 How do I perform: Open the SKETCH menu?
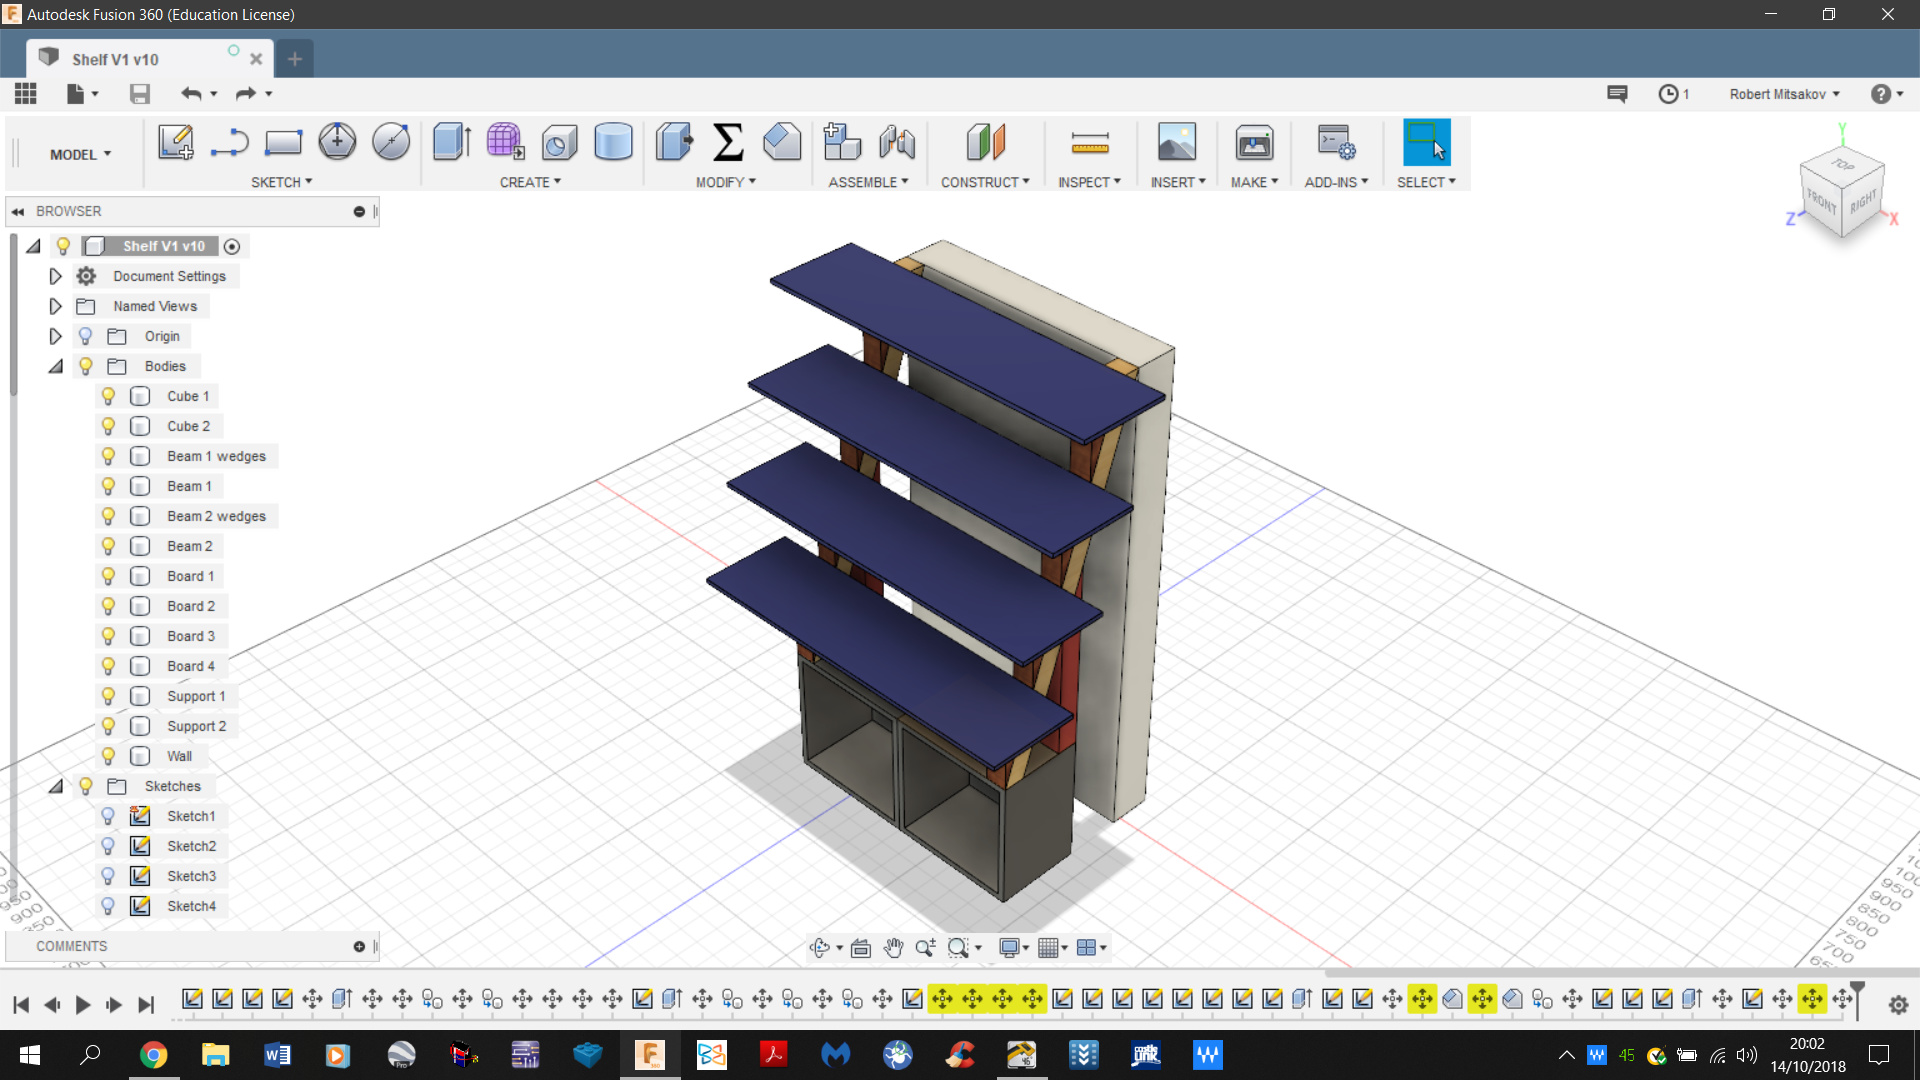pos(281,182)
